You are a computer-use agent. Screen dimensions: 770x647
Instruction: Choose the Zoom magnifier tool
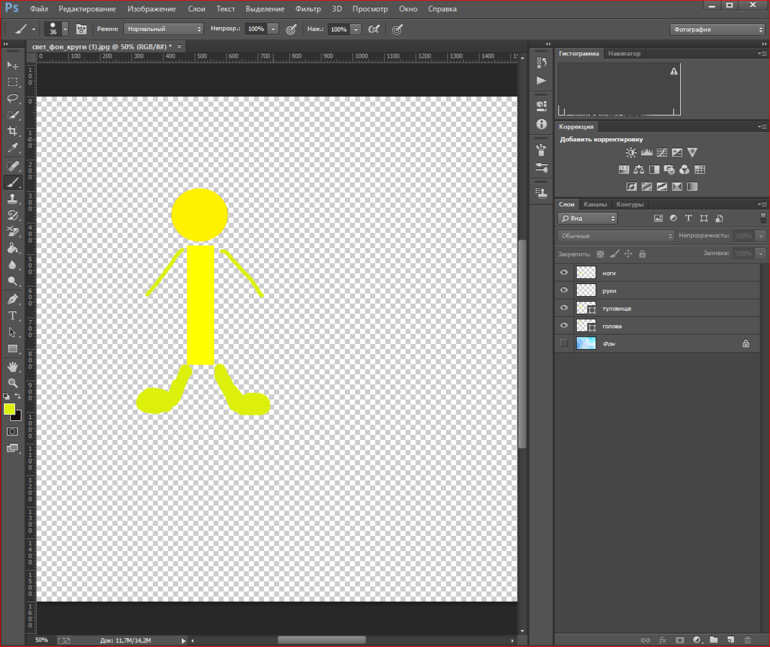click(x=13, y=383)
